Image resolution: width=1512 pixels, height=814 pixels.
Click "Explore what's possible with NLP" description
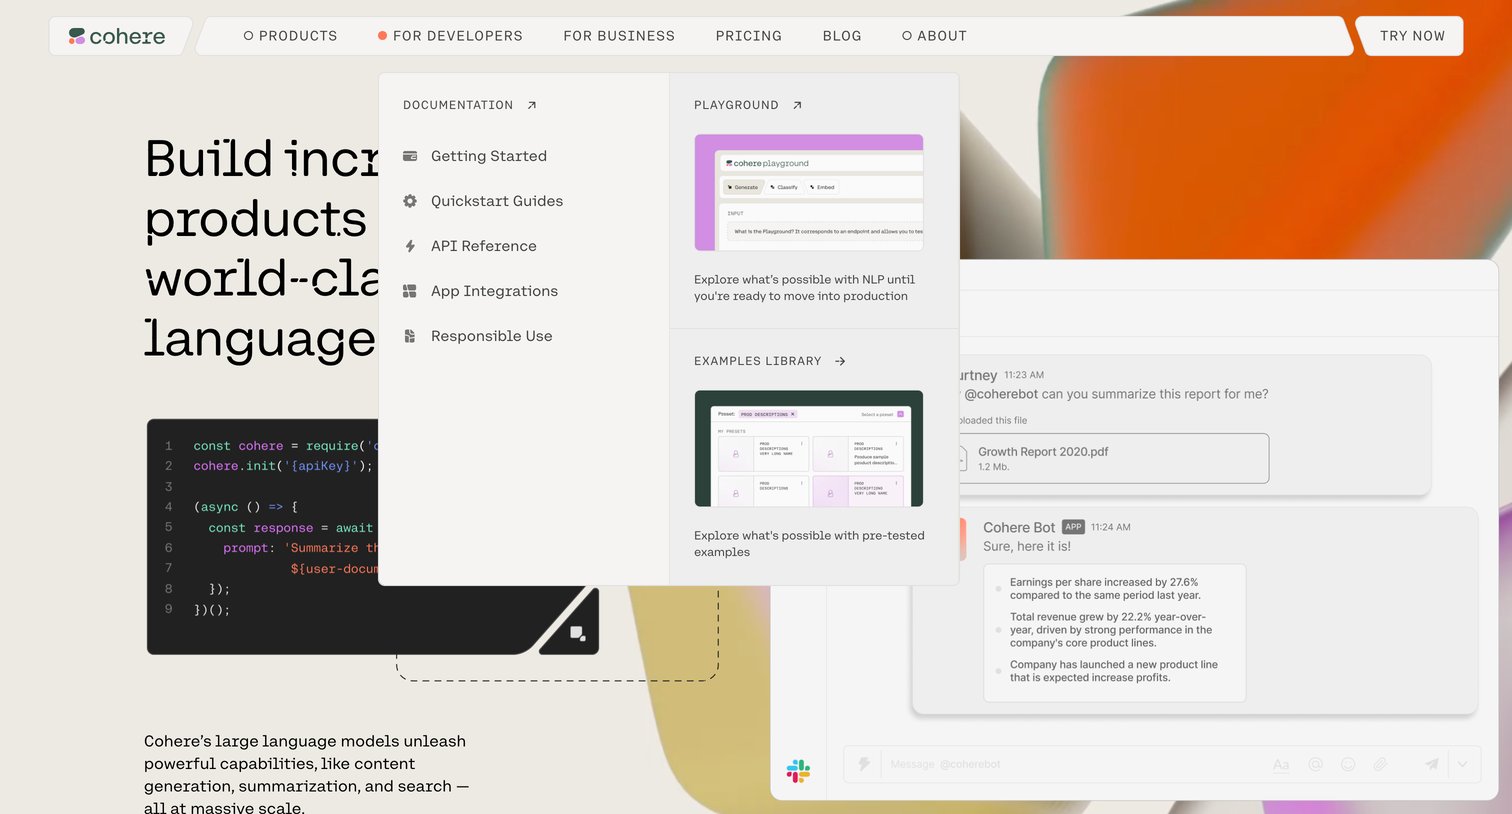pos(804,288)
